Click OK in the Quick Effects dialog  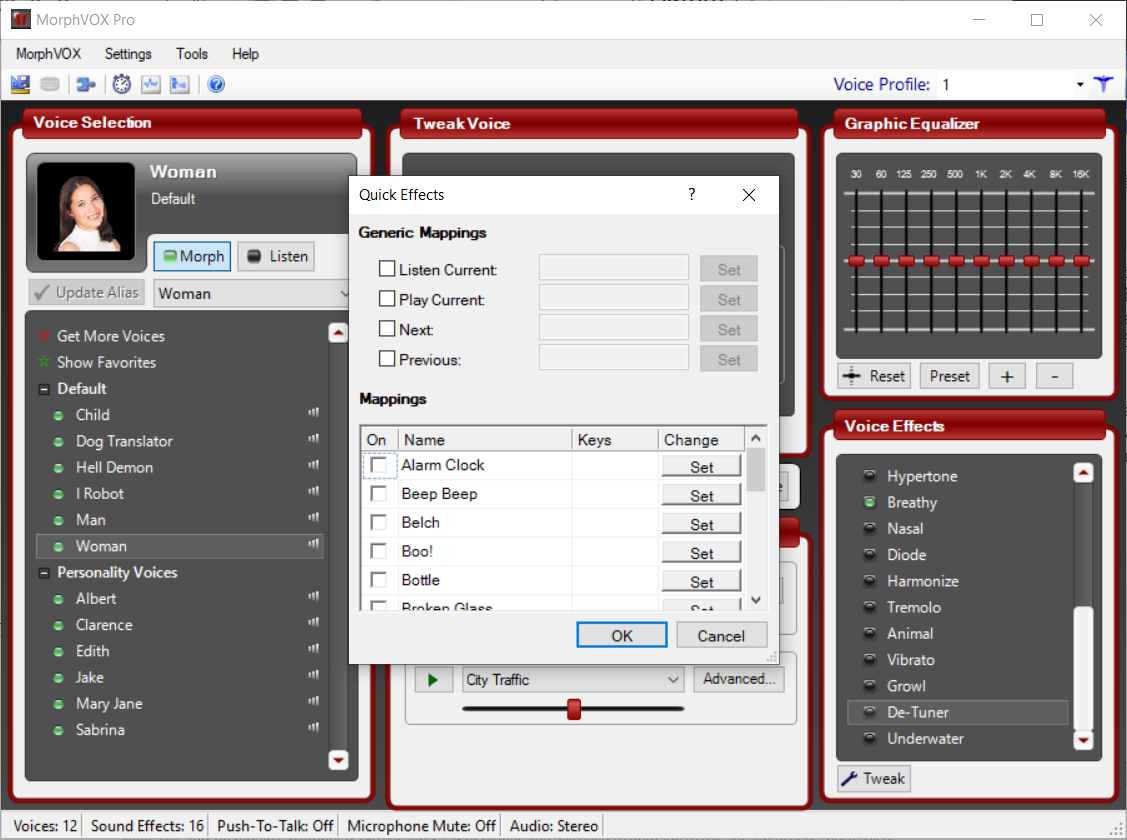[621, 635]
